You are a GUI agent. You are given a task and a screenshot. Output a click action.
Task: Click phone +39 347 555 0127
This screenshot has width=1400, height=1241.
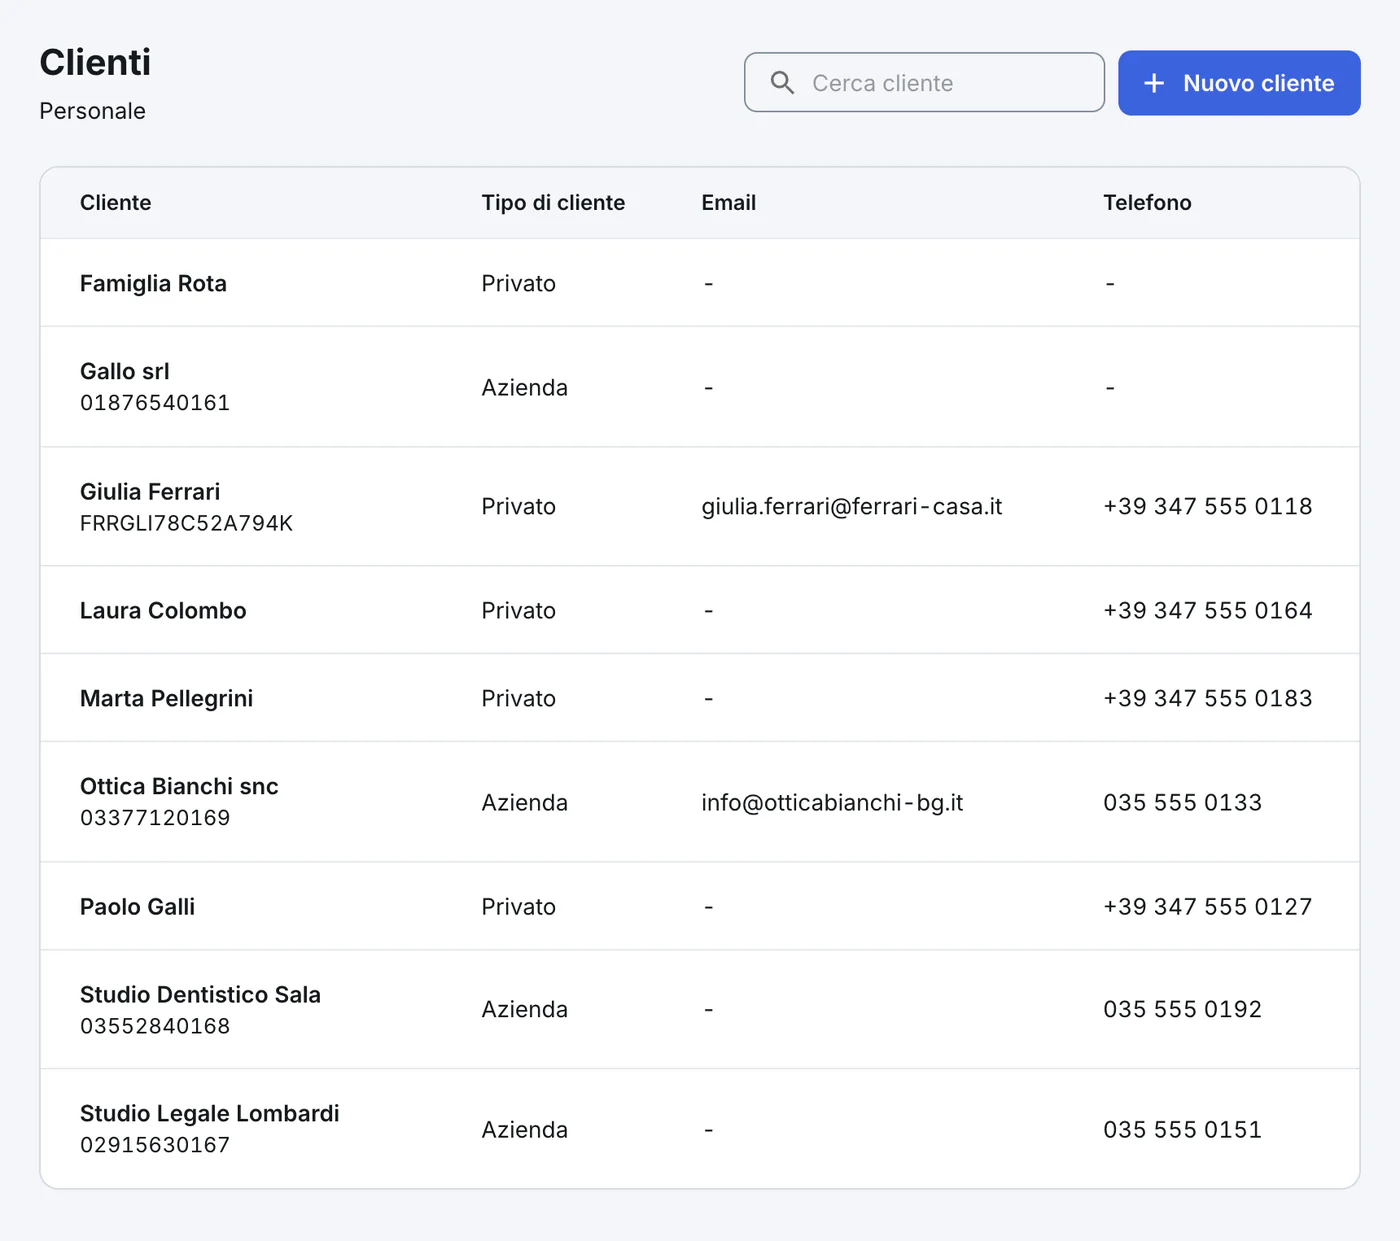click(x=1208, y=906)
